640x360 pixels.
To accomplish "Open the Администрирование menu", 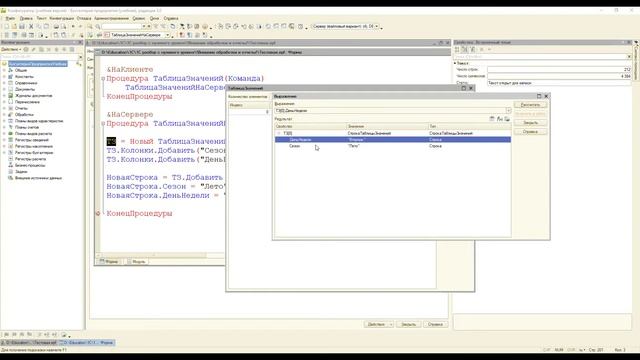I will [111, 18].
